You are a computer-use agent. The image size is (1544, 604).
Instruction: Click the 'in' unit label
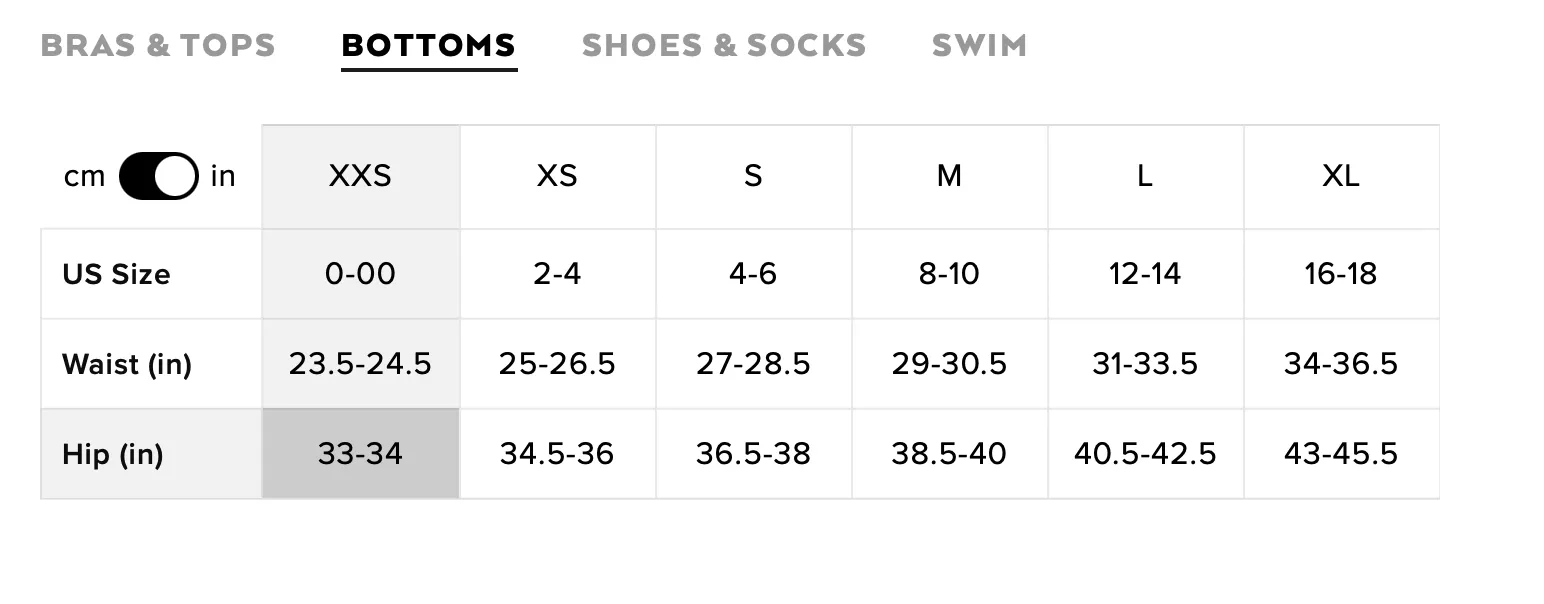[223, 176]
